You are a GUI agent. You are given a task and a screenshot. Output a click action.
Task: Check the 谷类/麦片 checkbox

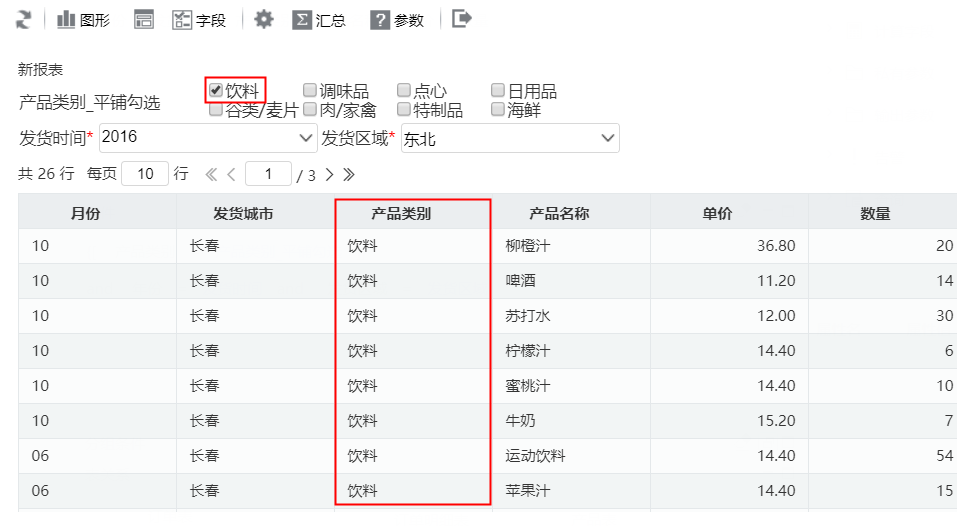click(215, 110)
